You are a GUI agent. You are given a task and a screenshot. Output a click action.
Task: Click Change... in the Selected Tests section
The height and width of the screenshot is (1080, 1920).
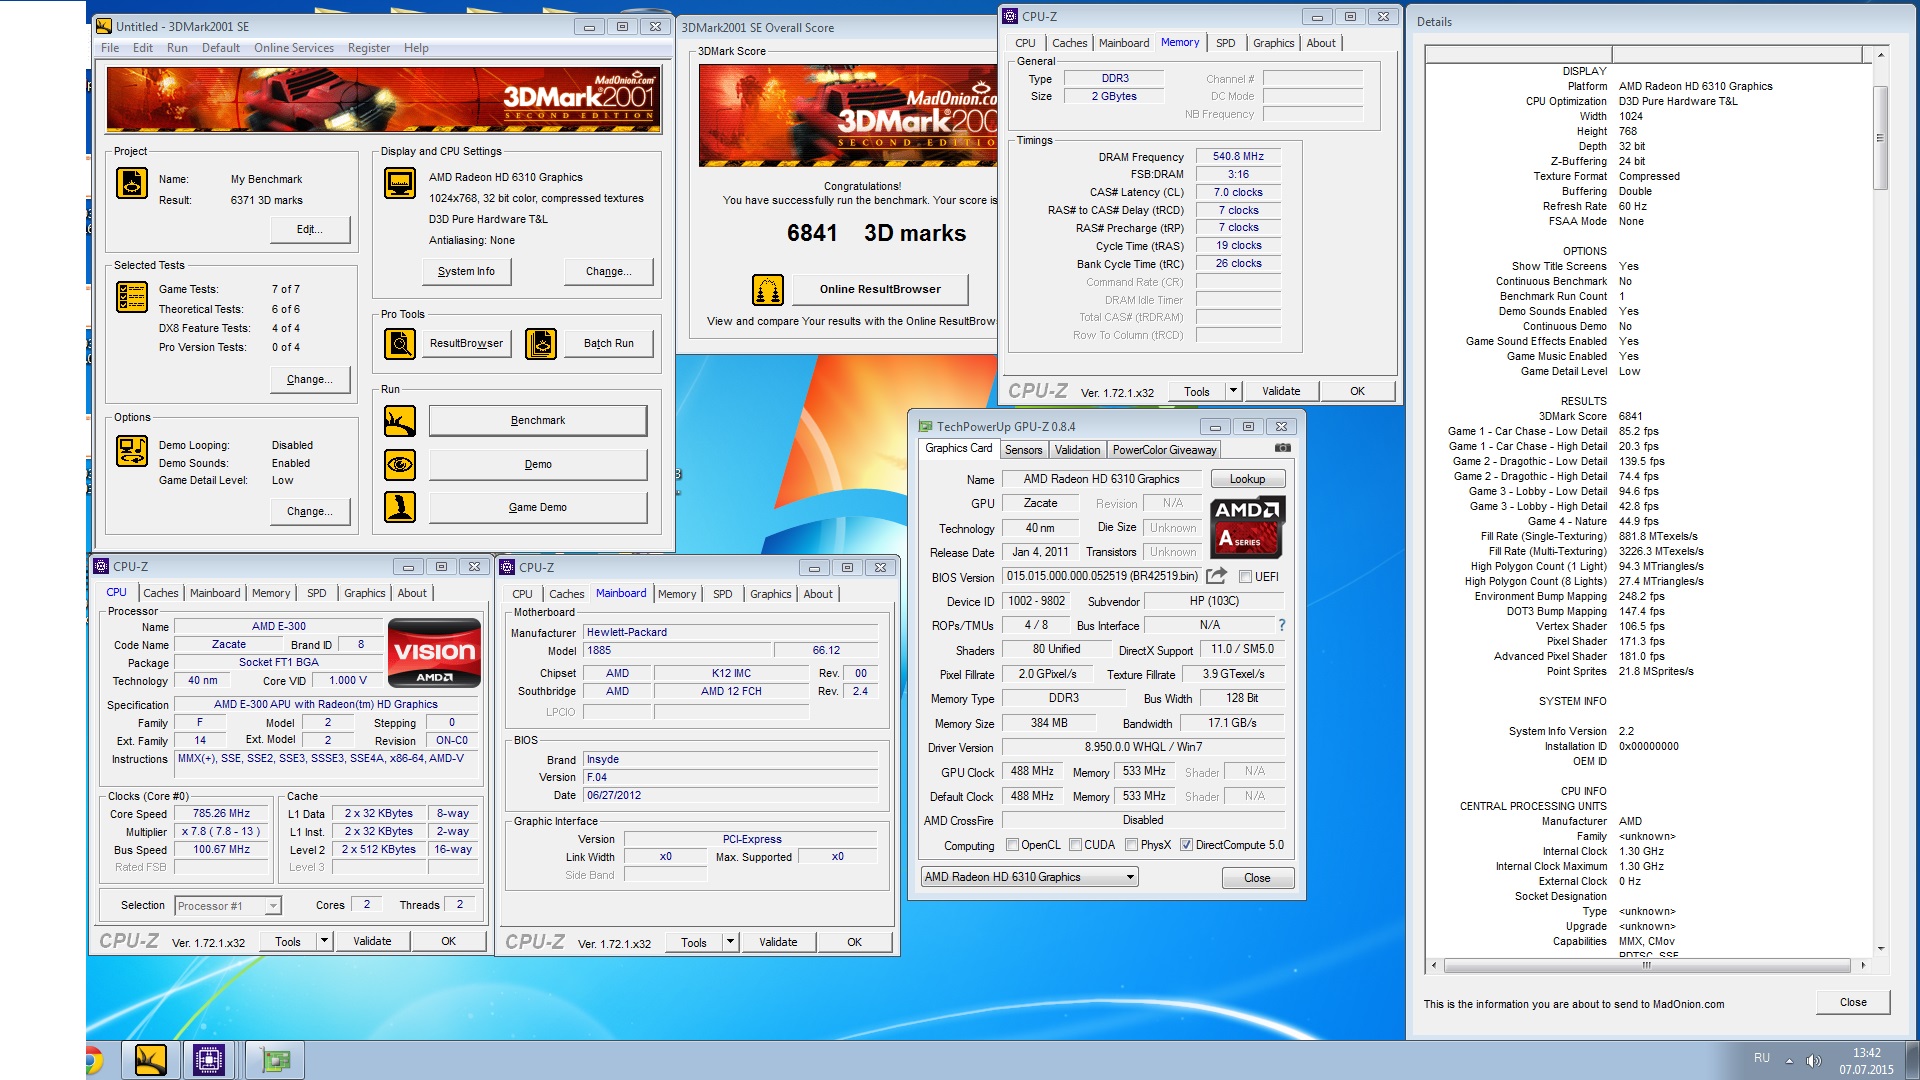tap(310, 379)
